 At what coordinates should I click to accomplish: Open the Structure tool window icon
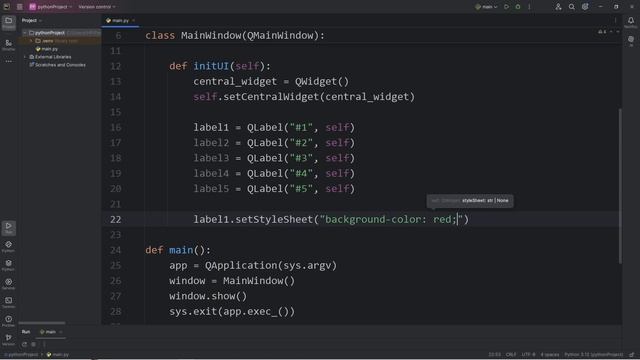9,45
